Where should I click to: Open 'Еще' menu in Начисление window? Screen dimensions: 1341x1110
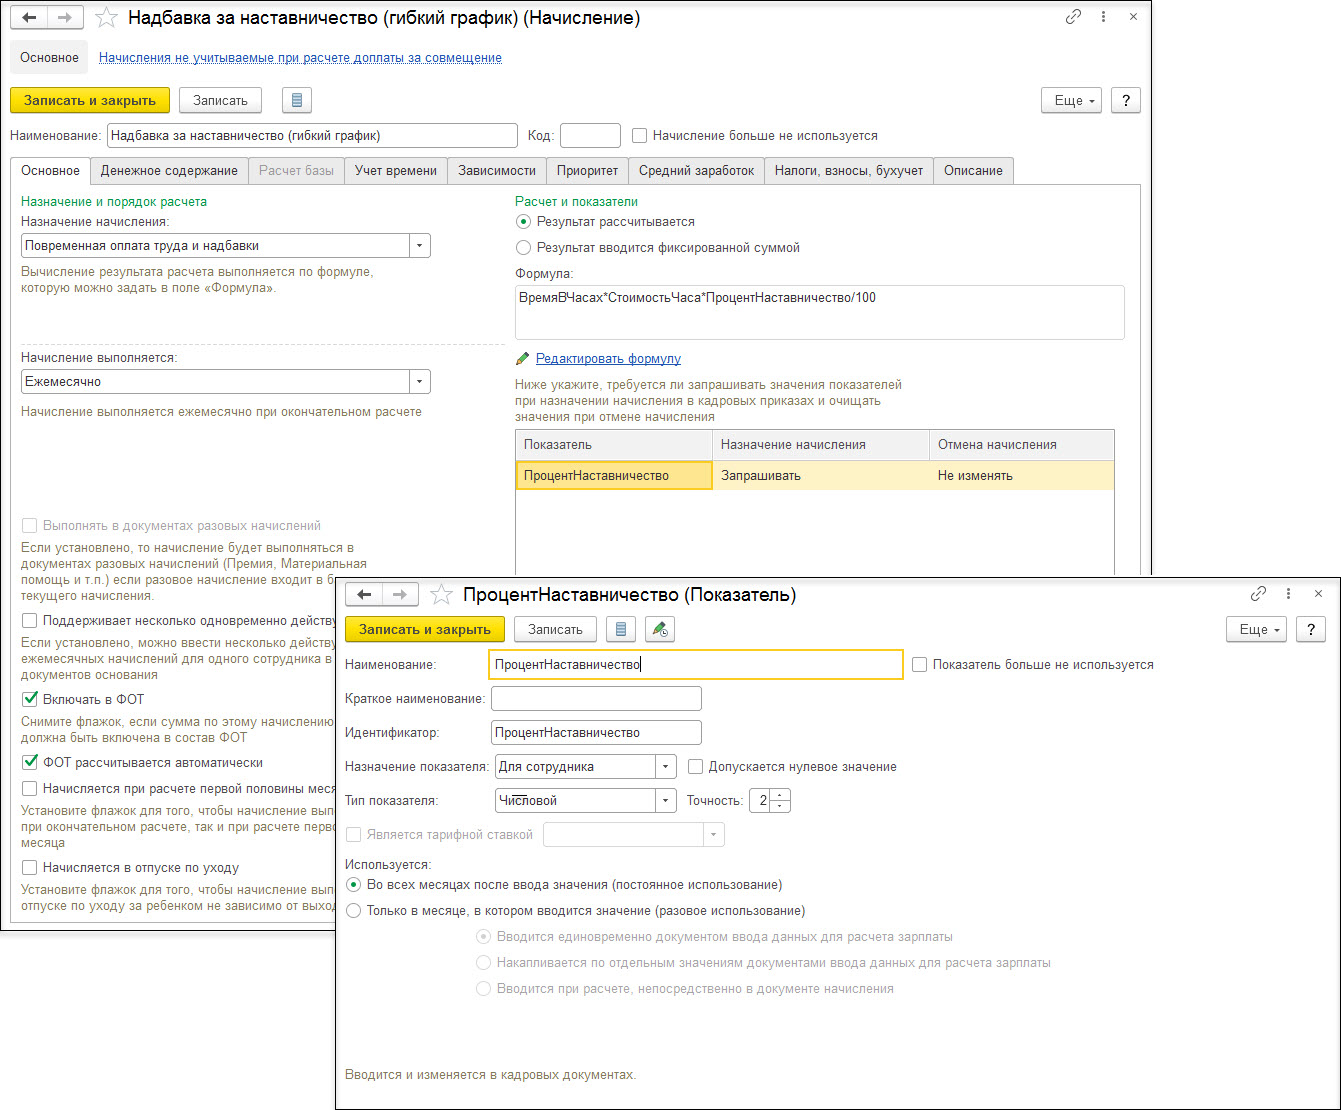(x=1071, y=100)
